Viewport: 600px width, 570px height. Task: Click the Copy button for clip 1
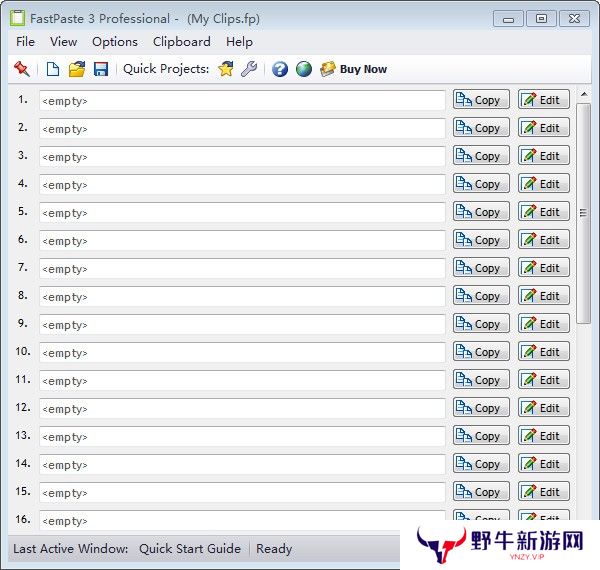click(481, 99)
